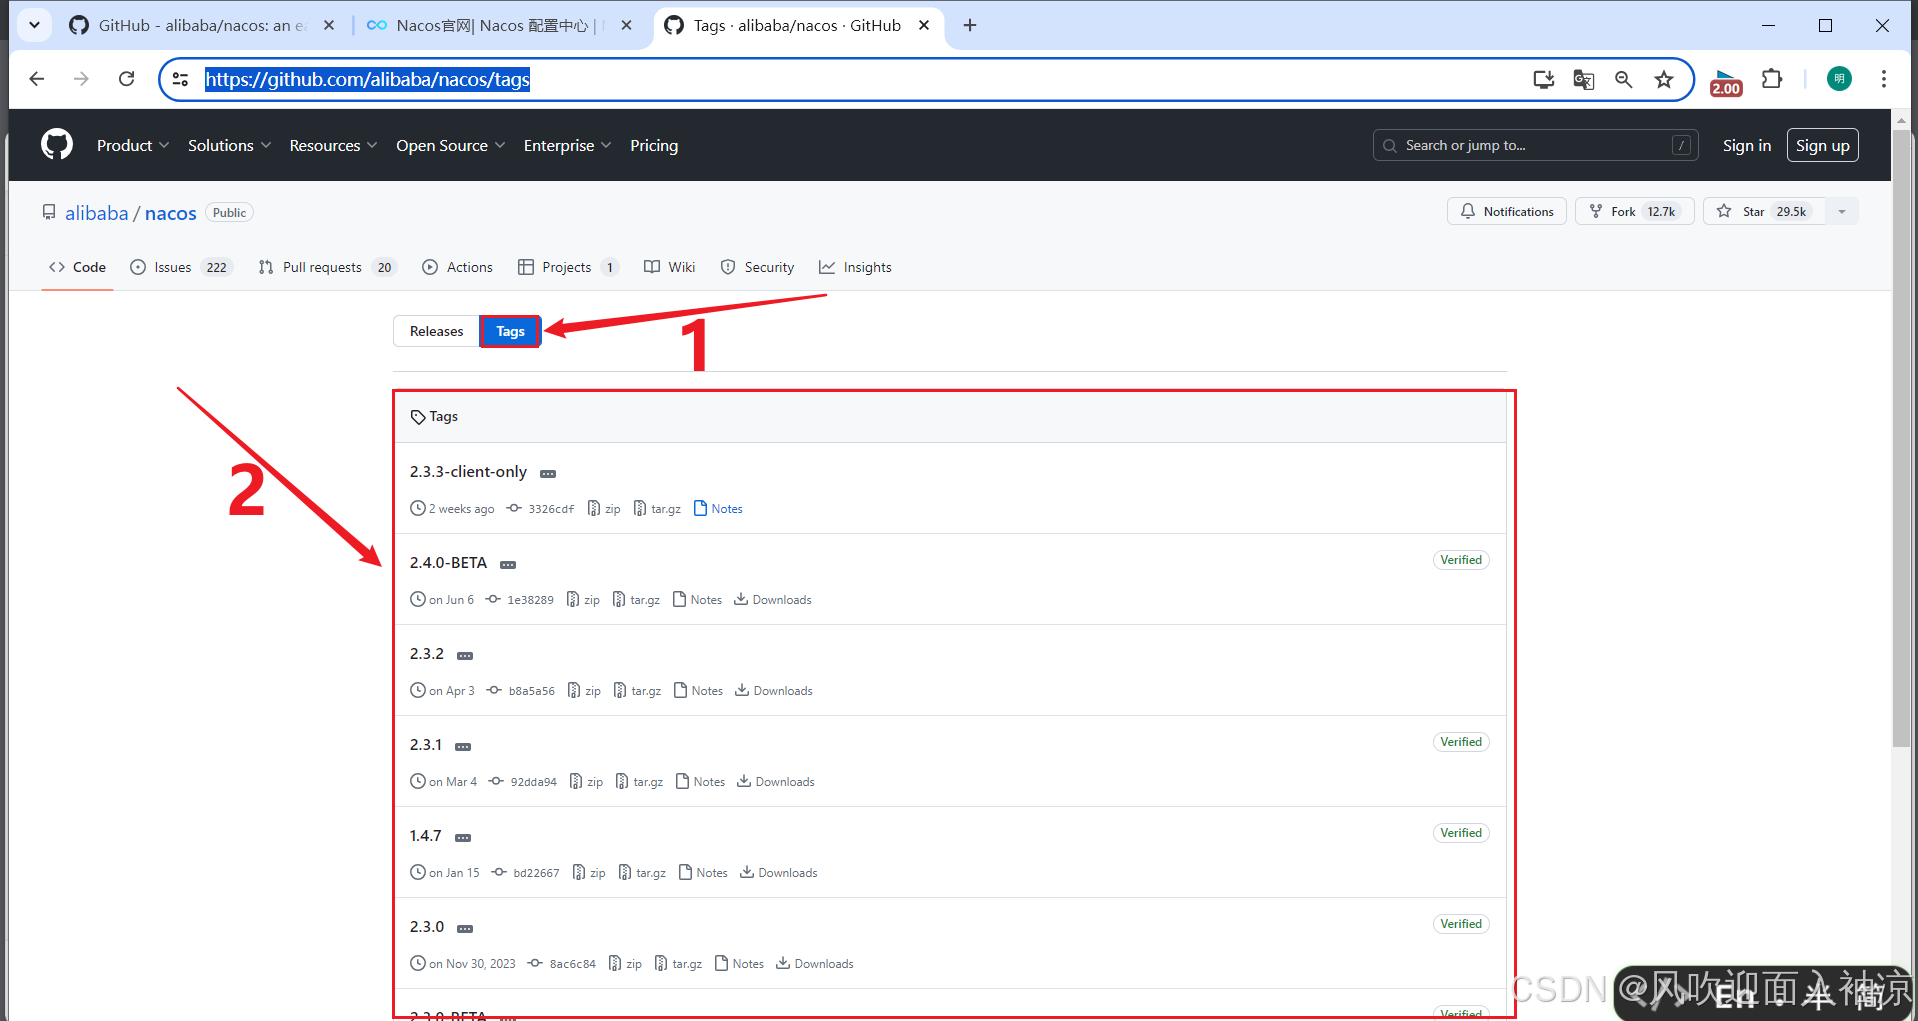Open the 2.4.0-BETA tag link
Viewport: 1918px width, 1021px height.
click(x=448, y=562)
